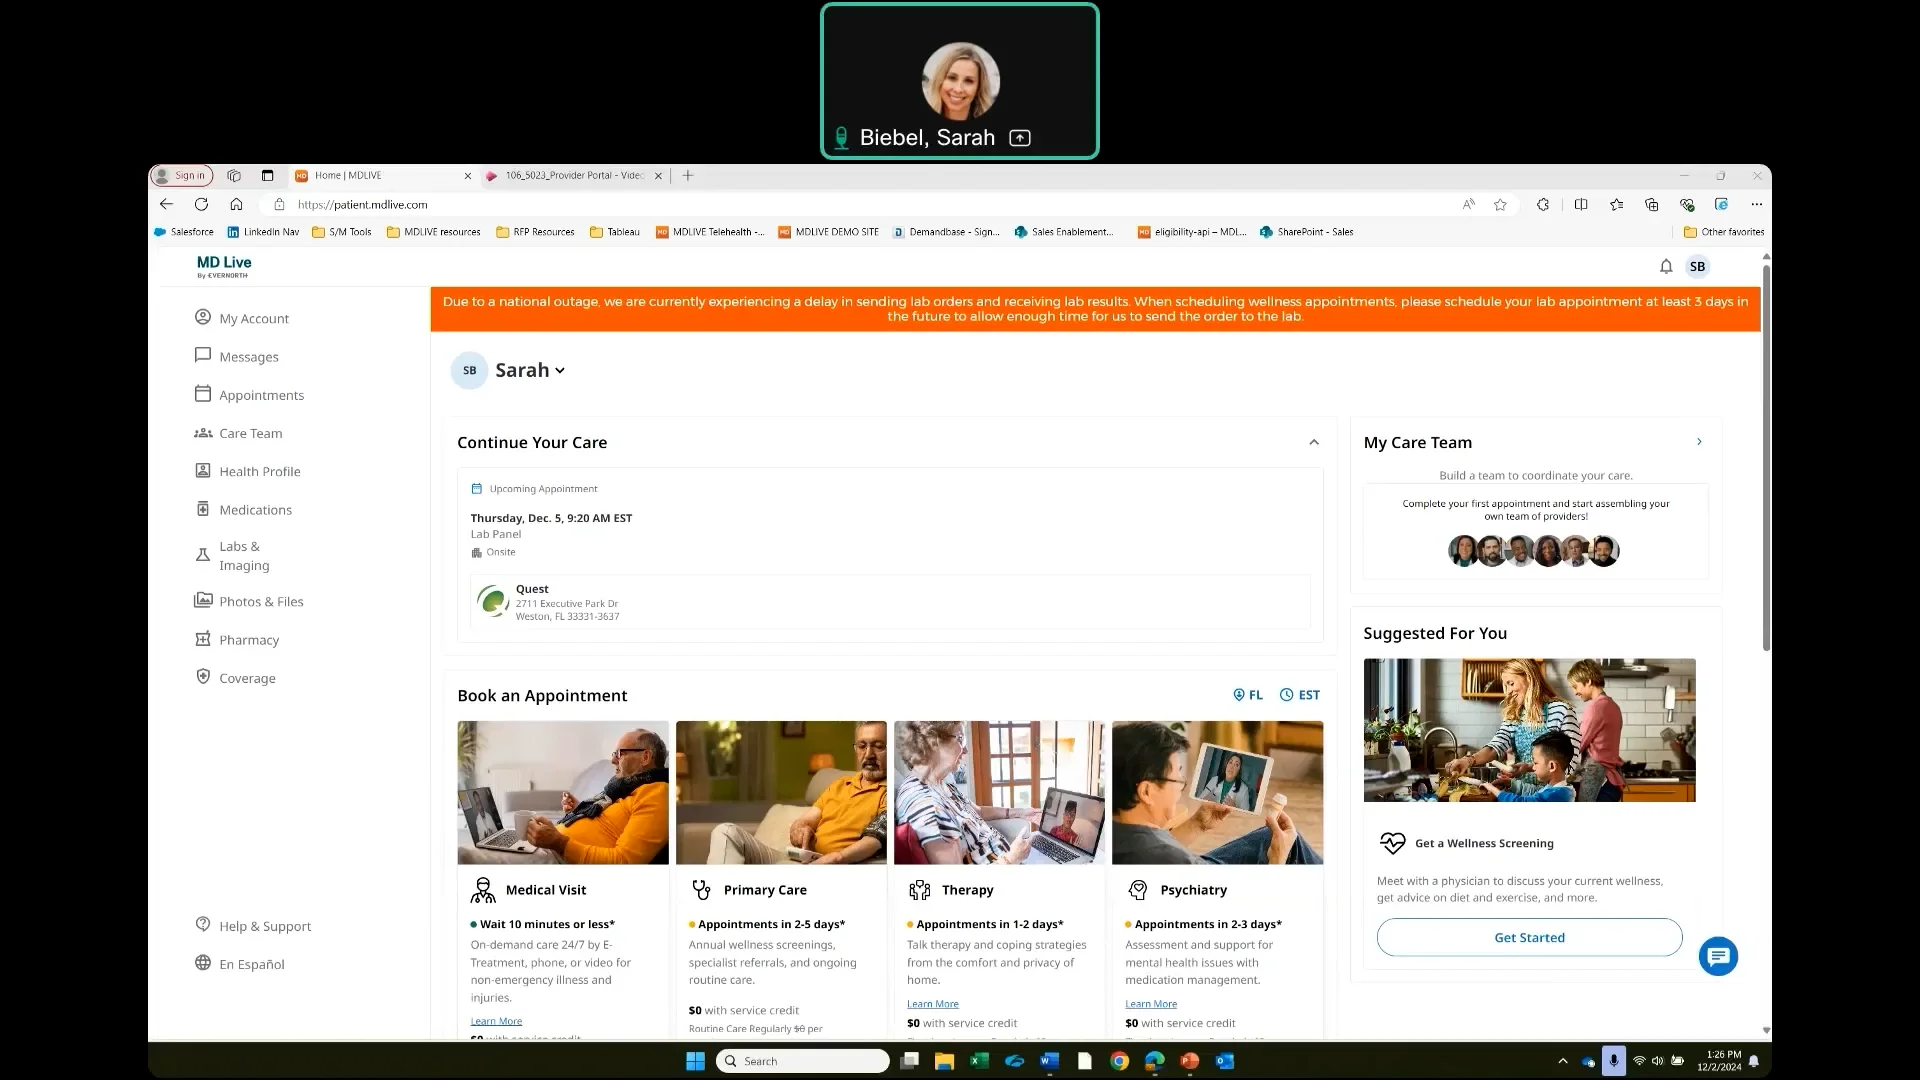This screenshot has height=1080, width=1920.
Task: Collapse the Continue Your Care section
Action: pyautogui.click(x=1314, y=442)
